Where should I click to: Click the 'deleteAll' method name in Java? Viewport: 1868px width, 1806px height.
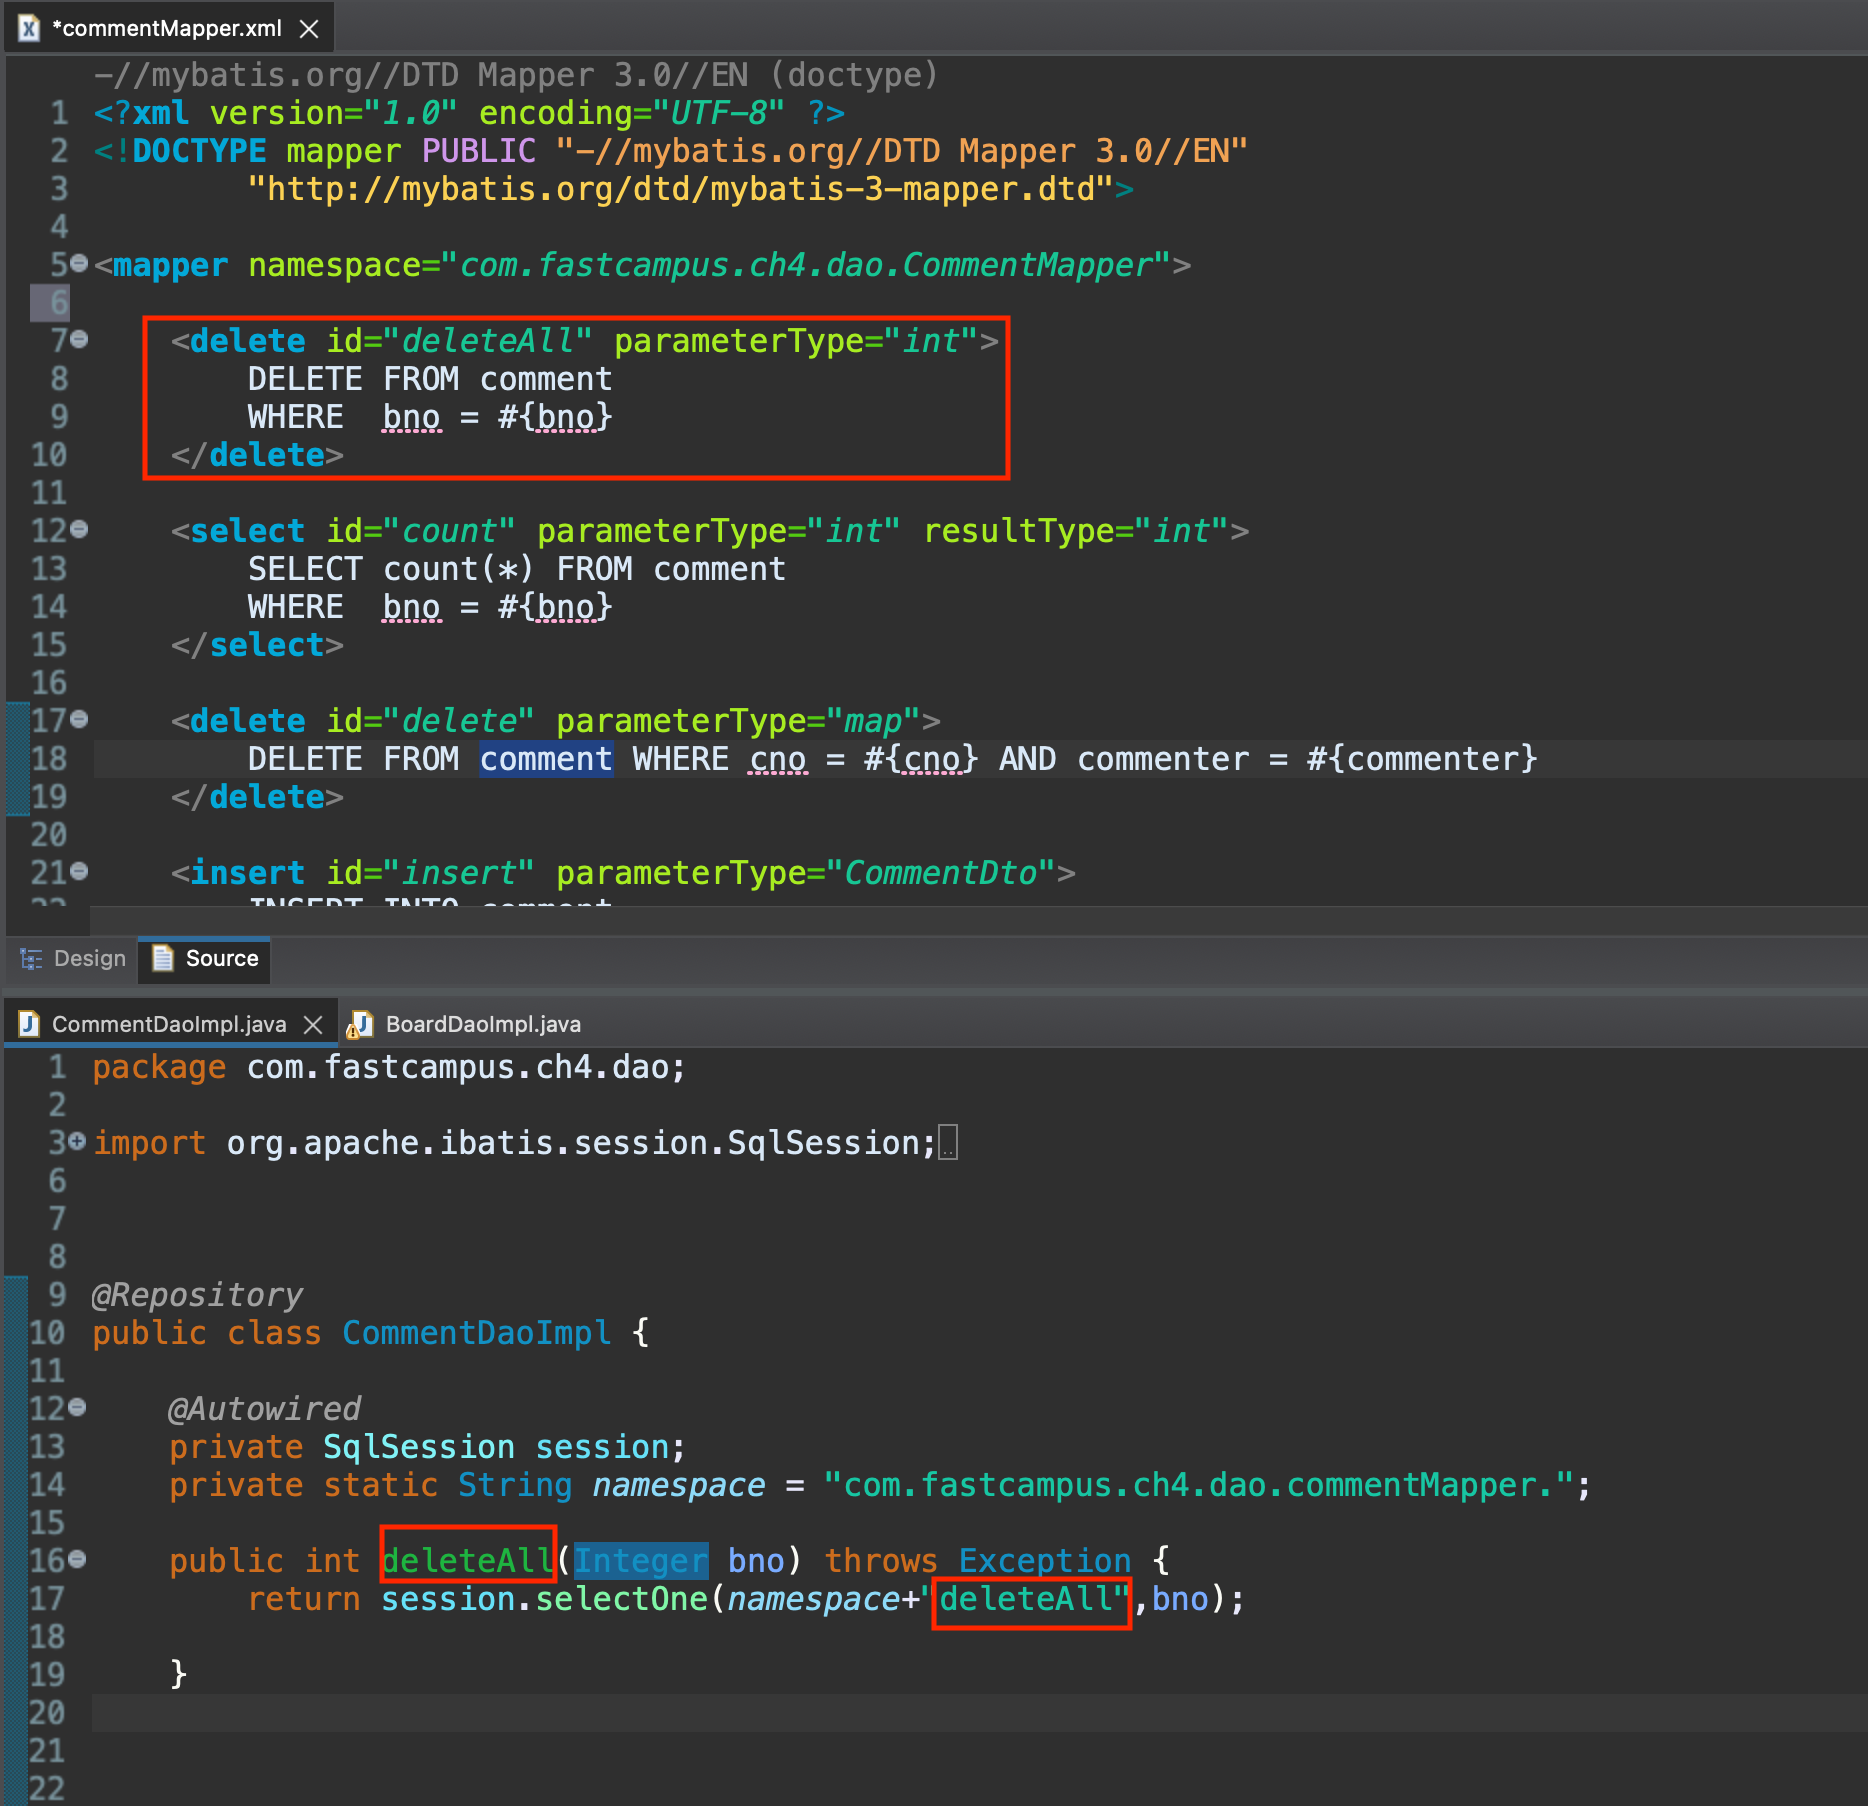pos(468,1561)
